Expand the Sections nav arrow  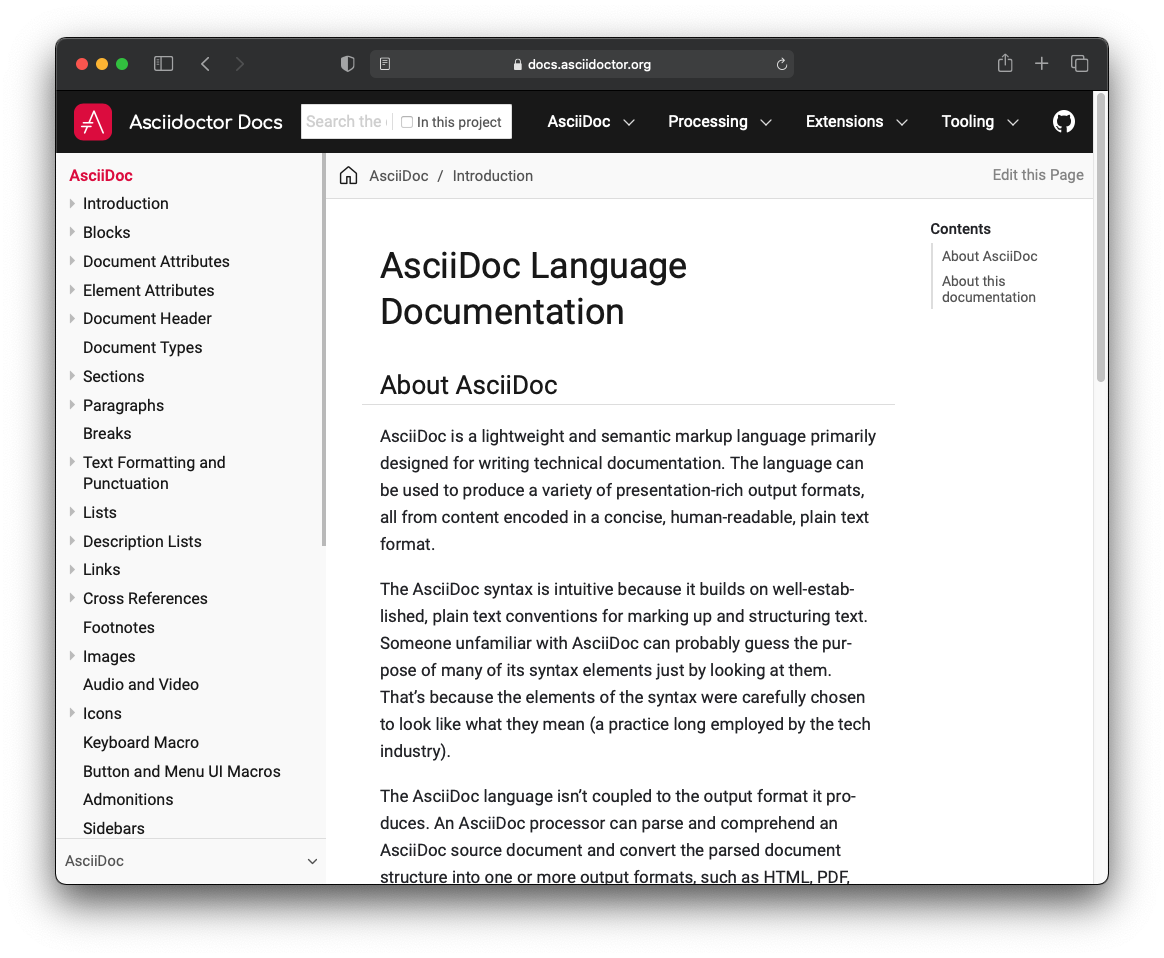(72, 375)
